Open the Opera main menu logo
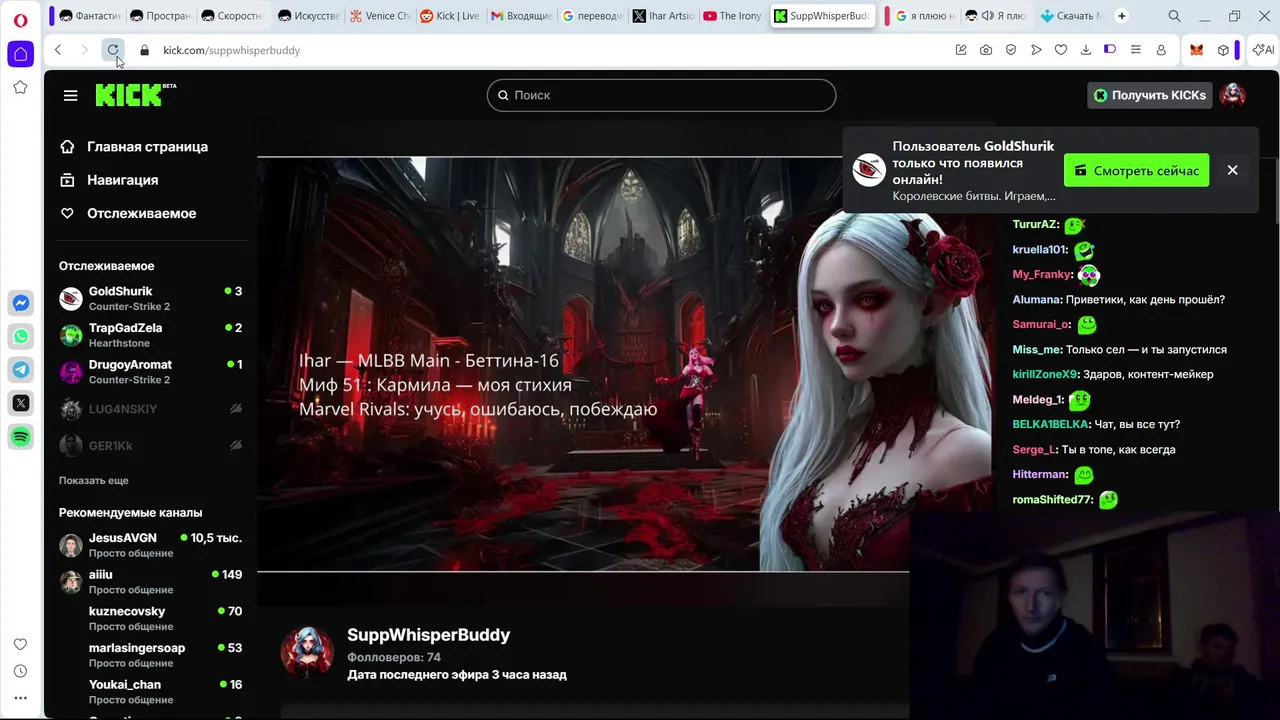The width and height of the screenshot is (1280, 720). point(20,19)
